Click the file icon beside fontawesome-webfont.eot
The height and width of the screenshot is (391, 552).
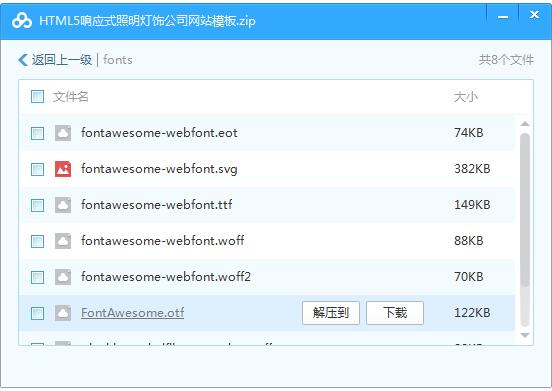tap(63, 133)
